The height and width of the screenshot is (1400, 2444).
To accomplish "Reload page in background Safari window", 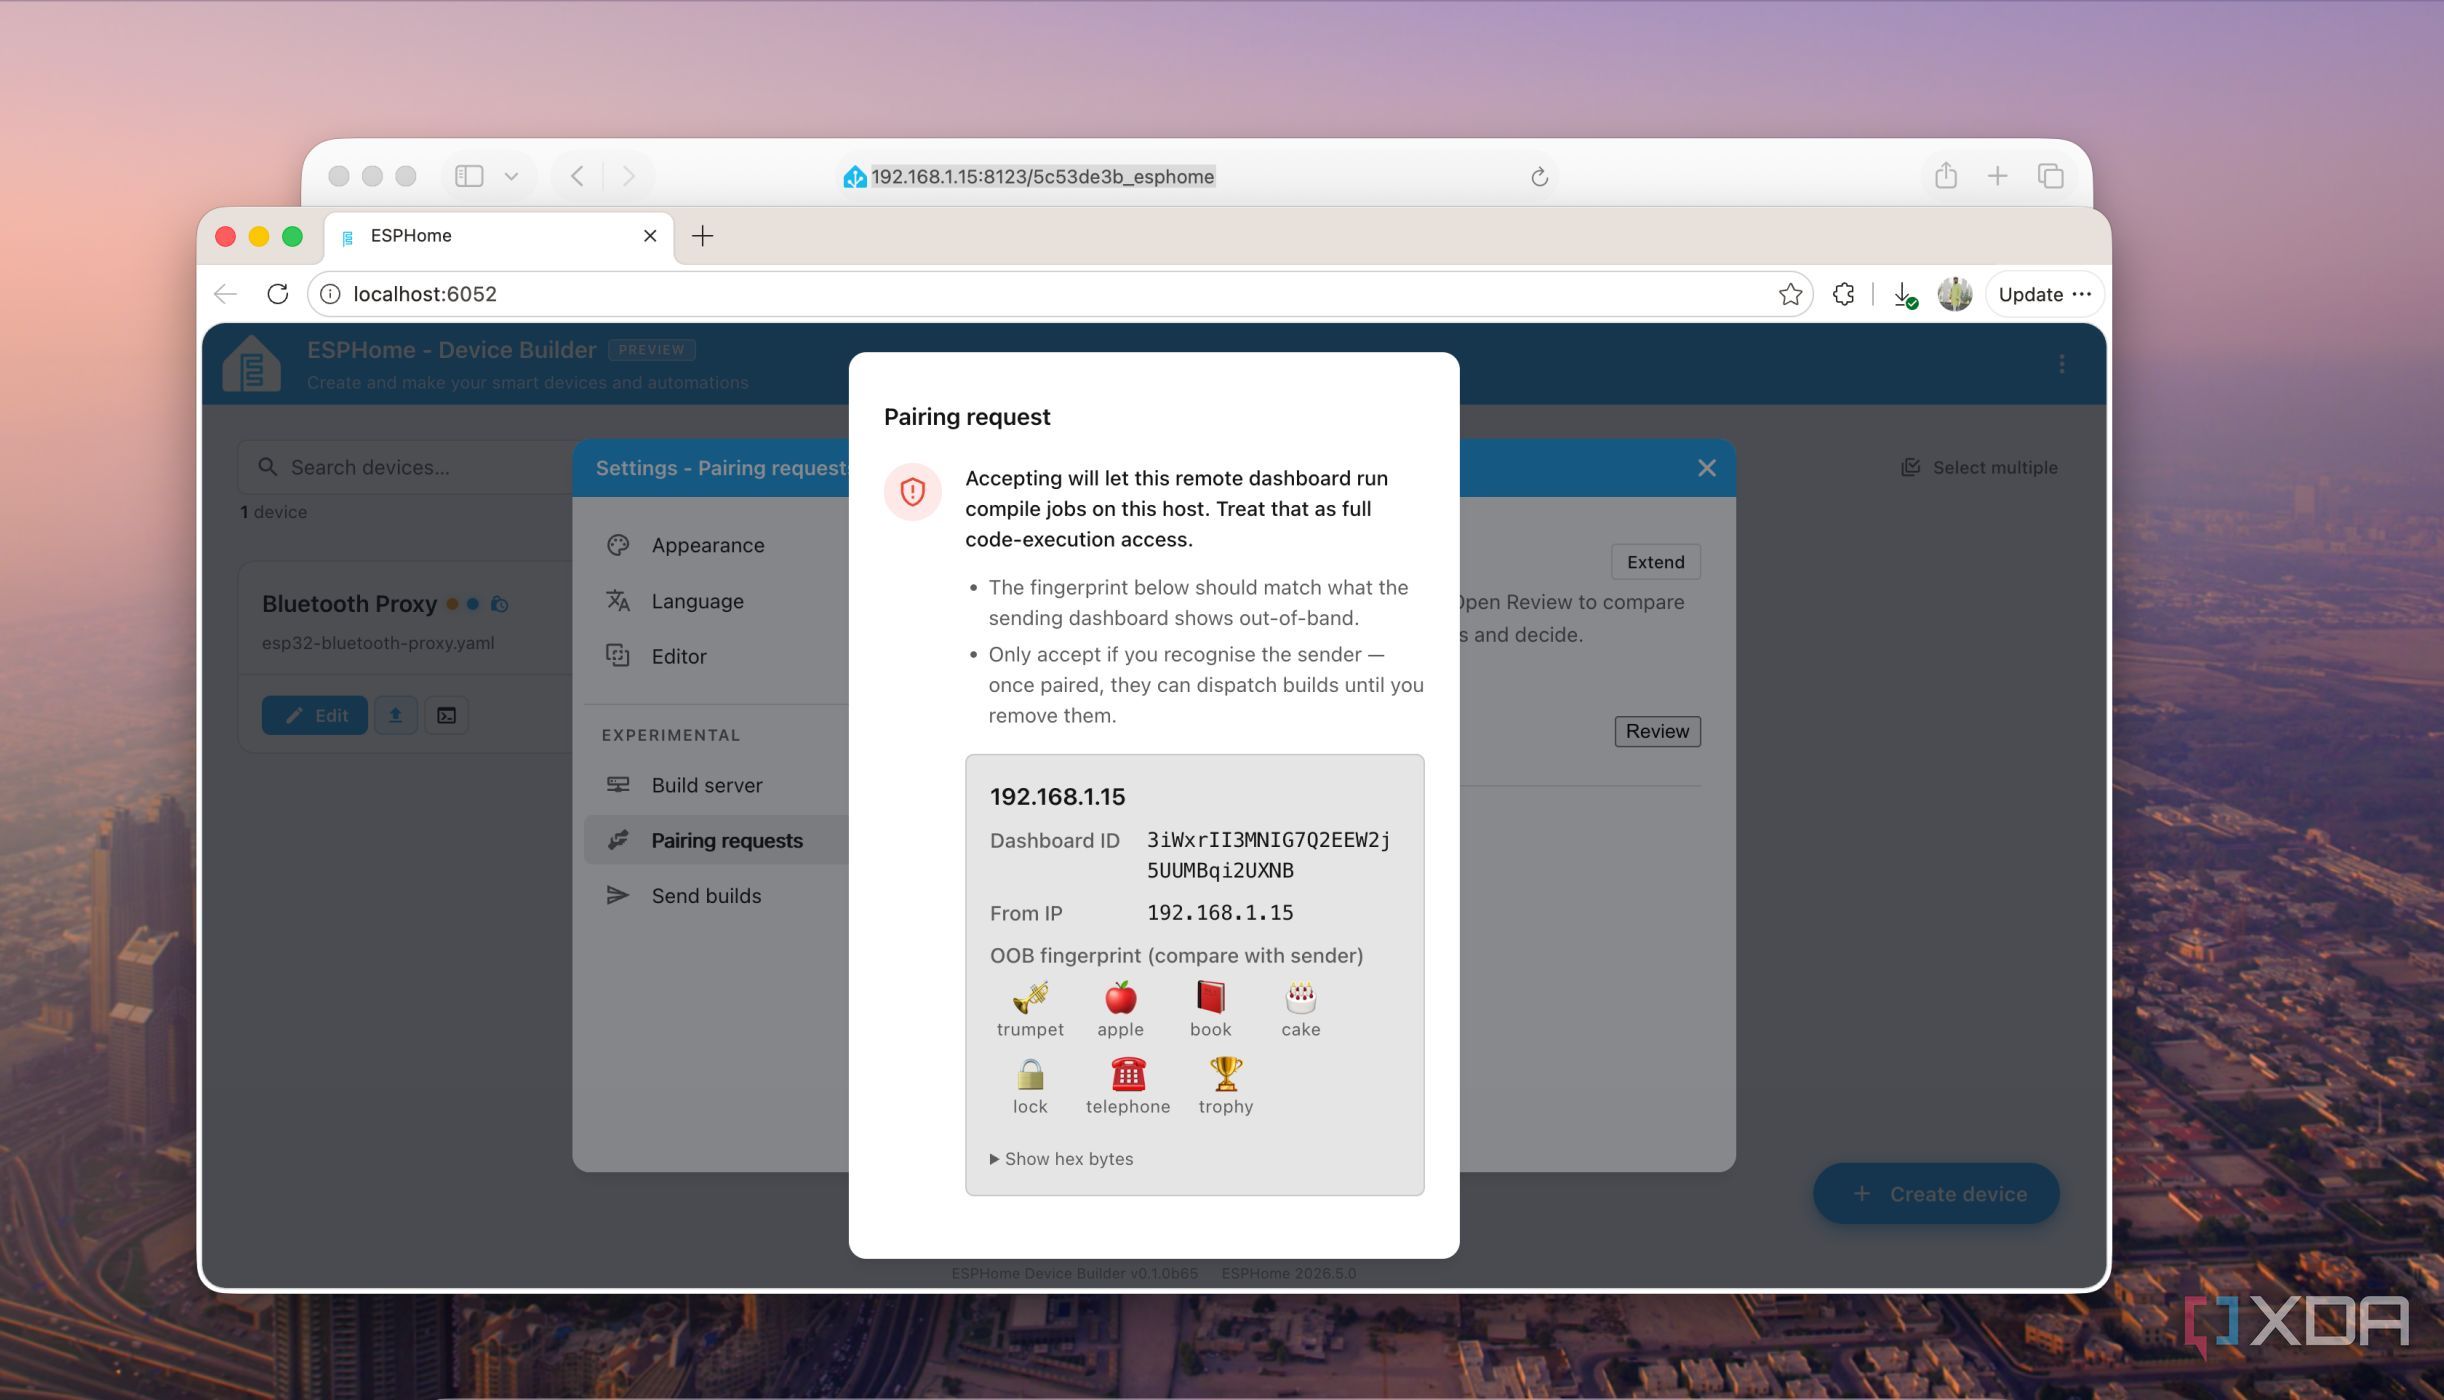I will 1539,177.
